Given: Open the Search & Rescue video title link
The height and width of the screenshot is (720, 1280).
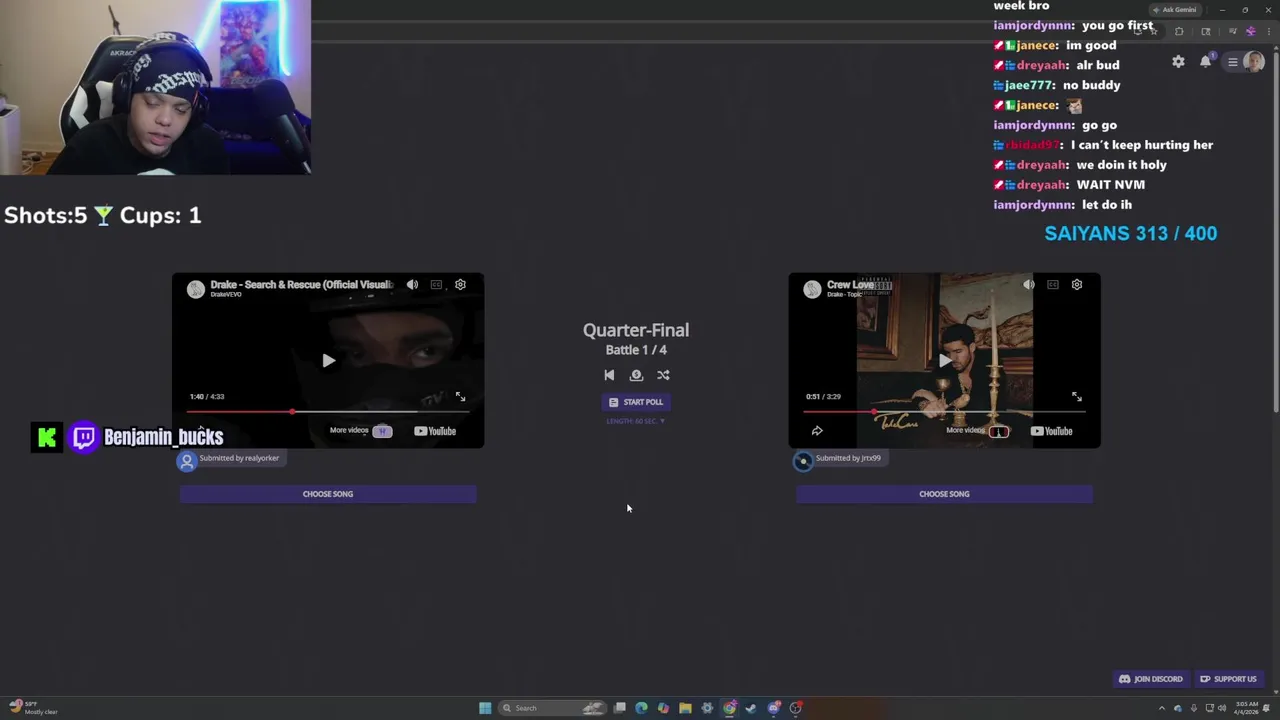Looking at the screenshot, I should [x=301, y=285].
